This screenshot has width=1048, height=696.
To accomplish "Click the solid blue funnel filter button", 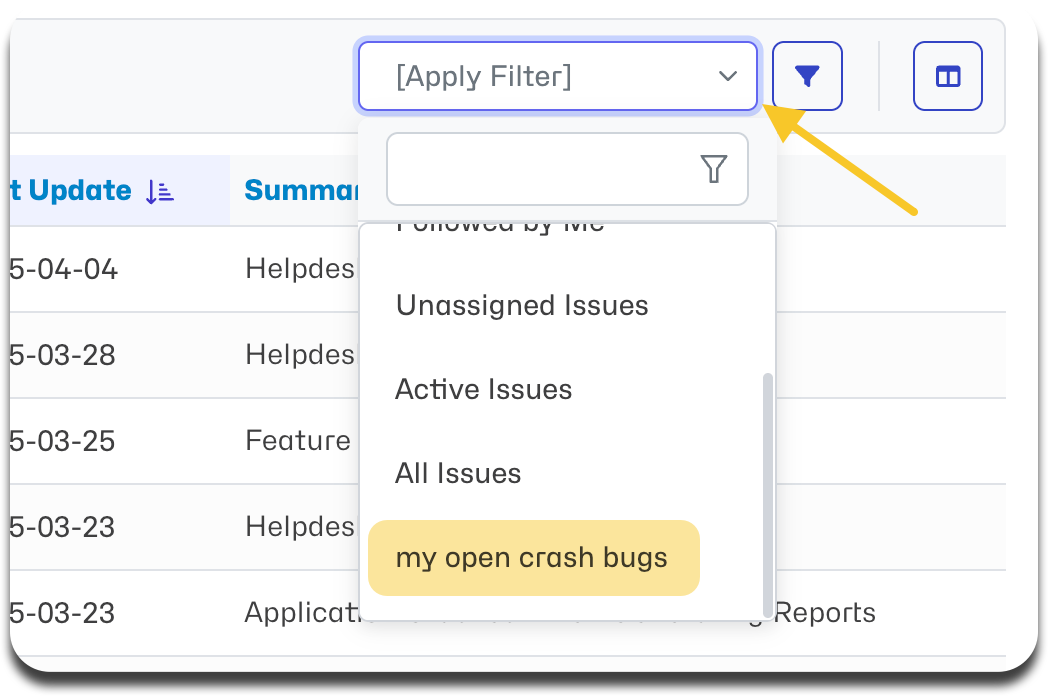I will pyautogui.click(x=807, y=76).
